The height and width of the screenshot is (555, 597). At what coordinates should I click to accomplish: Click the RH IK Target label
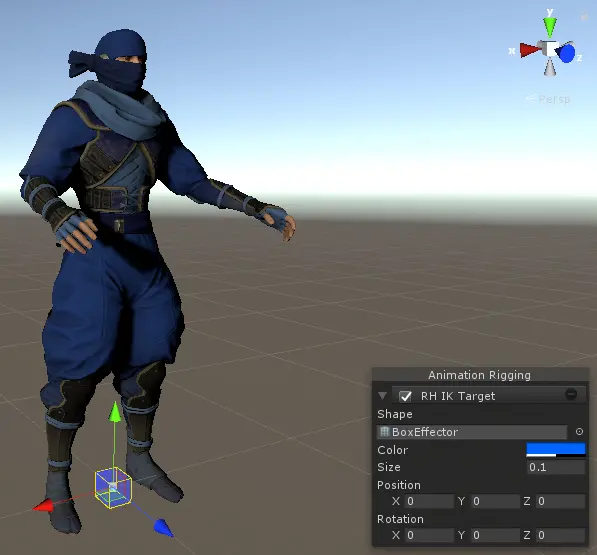coord(458,396)
